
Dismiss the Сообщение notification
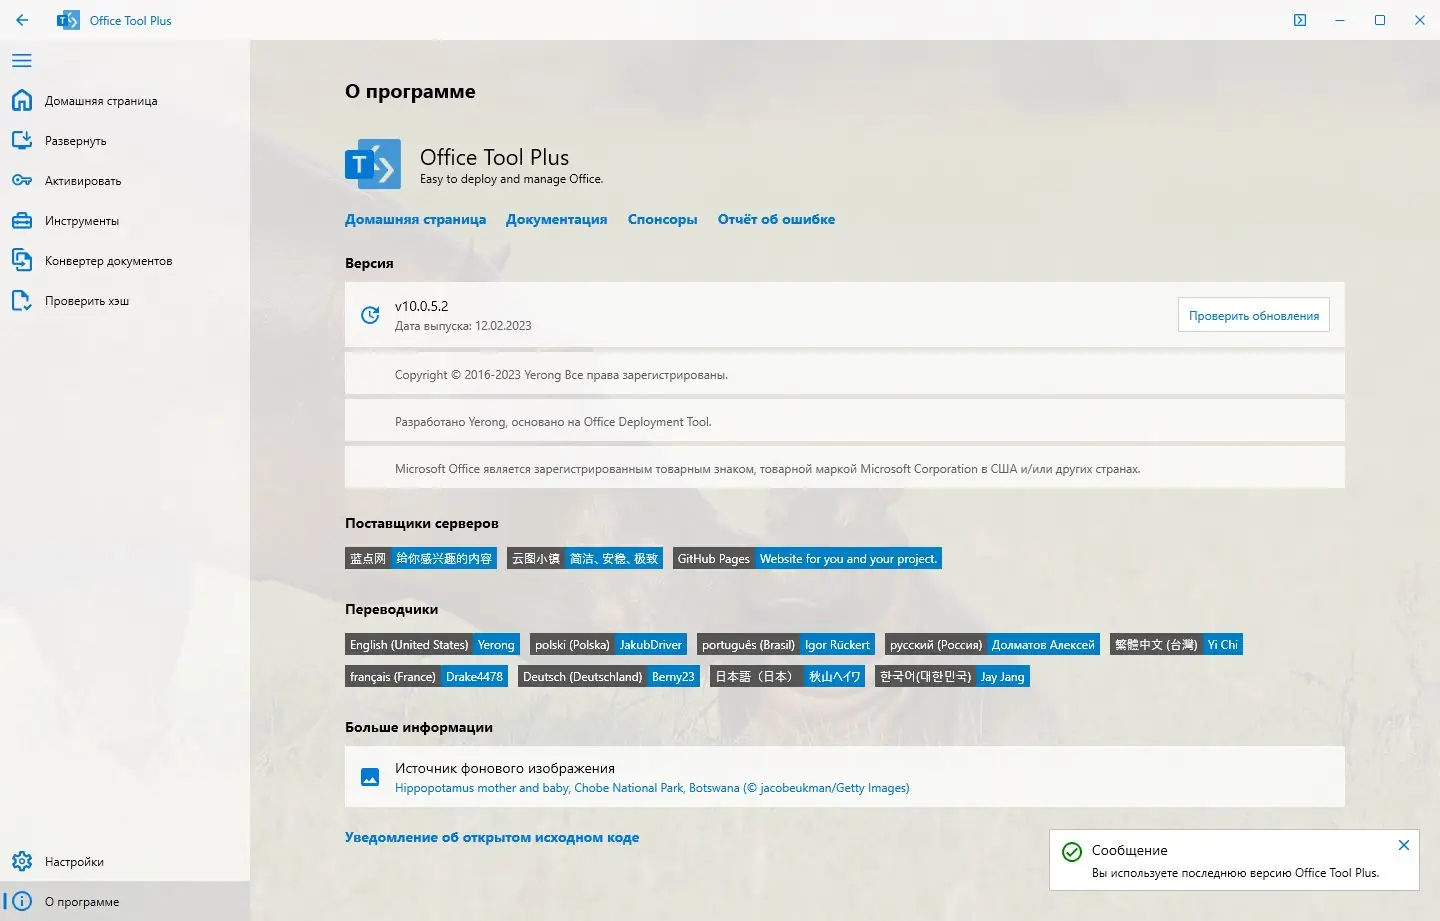pyautogui.click(x=1404, y=845)
